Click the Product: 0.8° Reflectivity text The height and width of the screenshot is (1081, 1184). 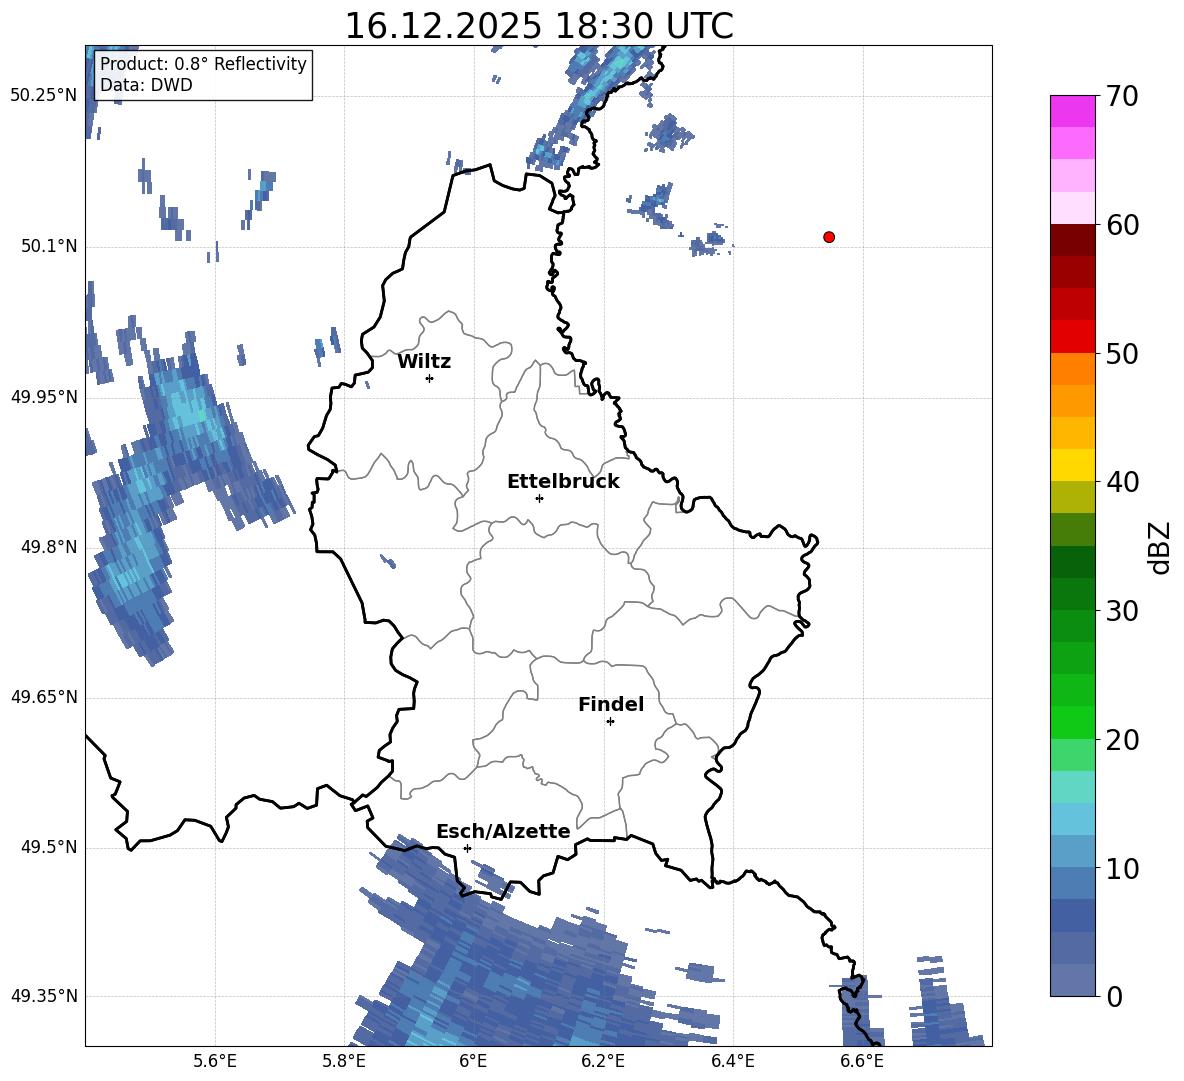tap(203, 63)
